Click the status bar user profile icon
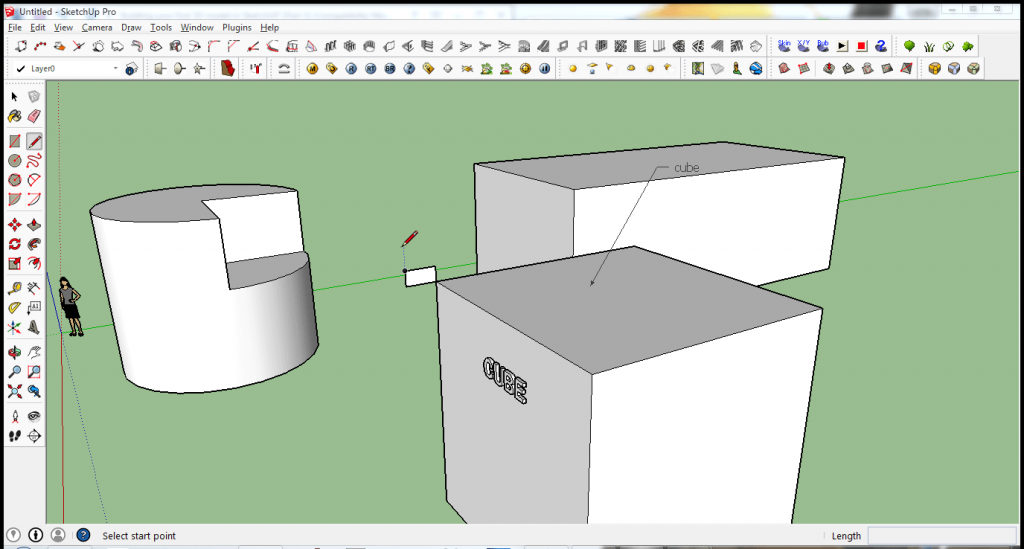 pos(58,535)
